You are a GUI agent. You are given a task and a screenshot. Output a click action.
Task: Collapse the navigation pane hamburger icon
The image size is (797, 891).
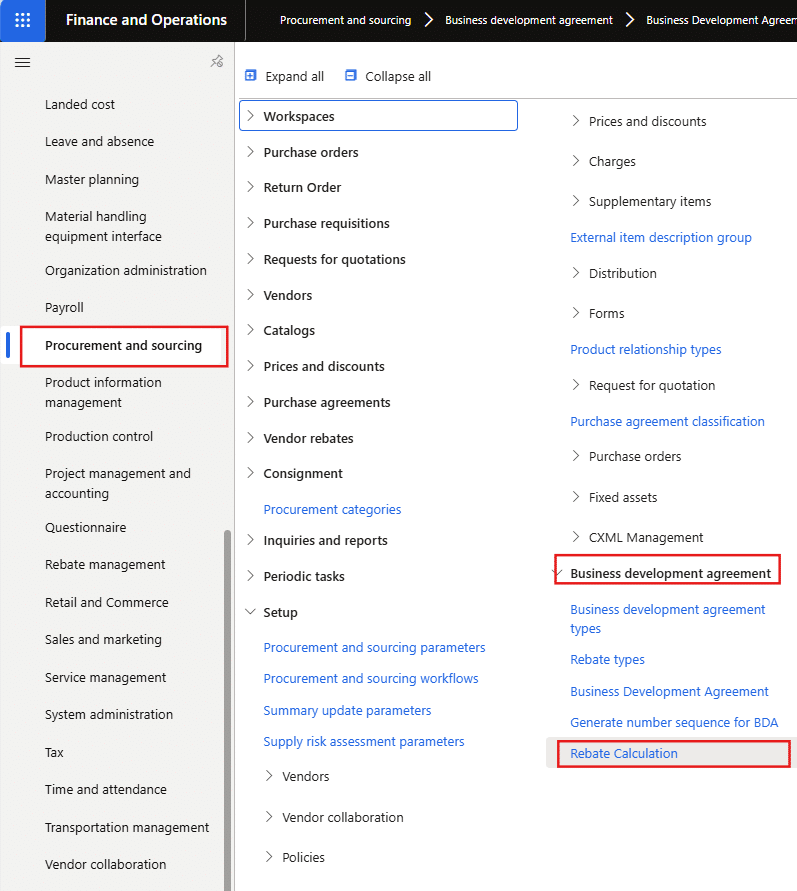coord(22,62)
